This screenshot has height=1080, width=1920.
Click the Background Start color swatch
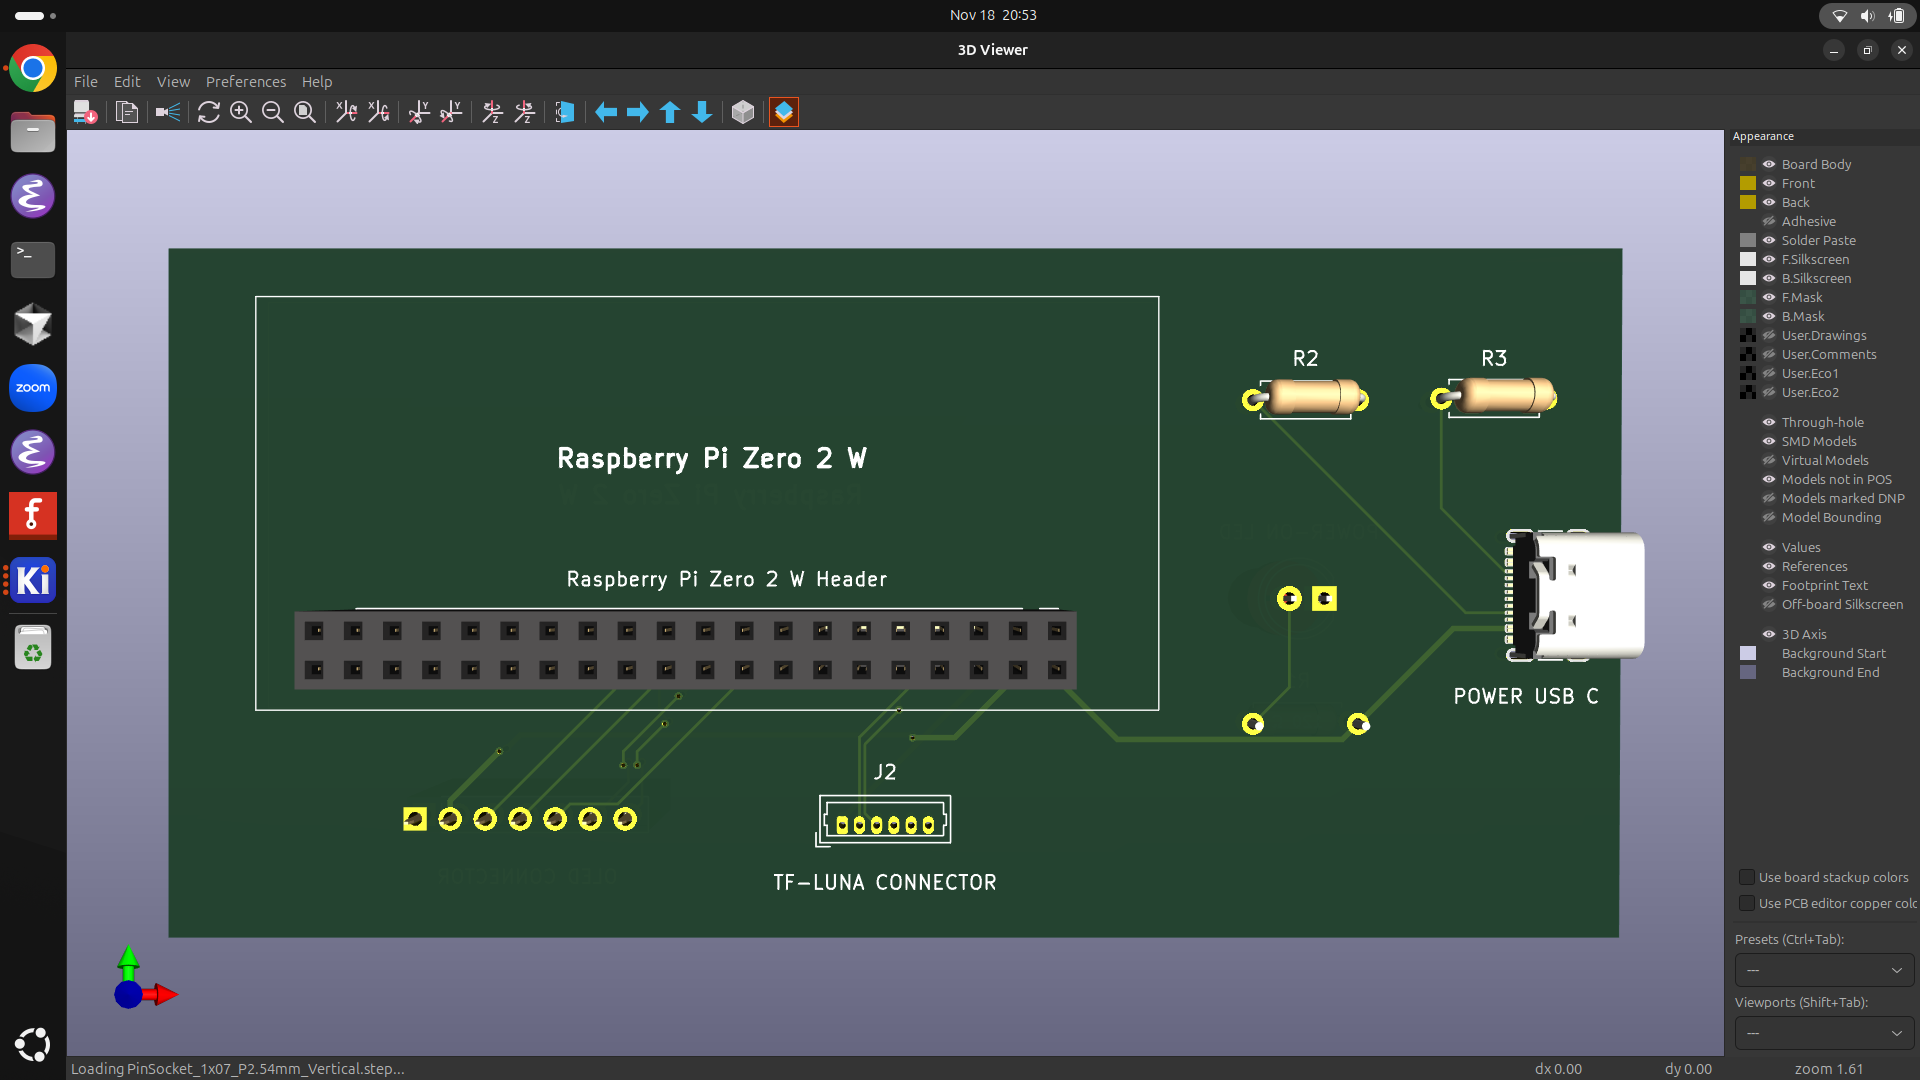[1747, 653]
